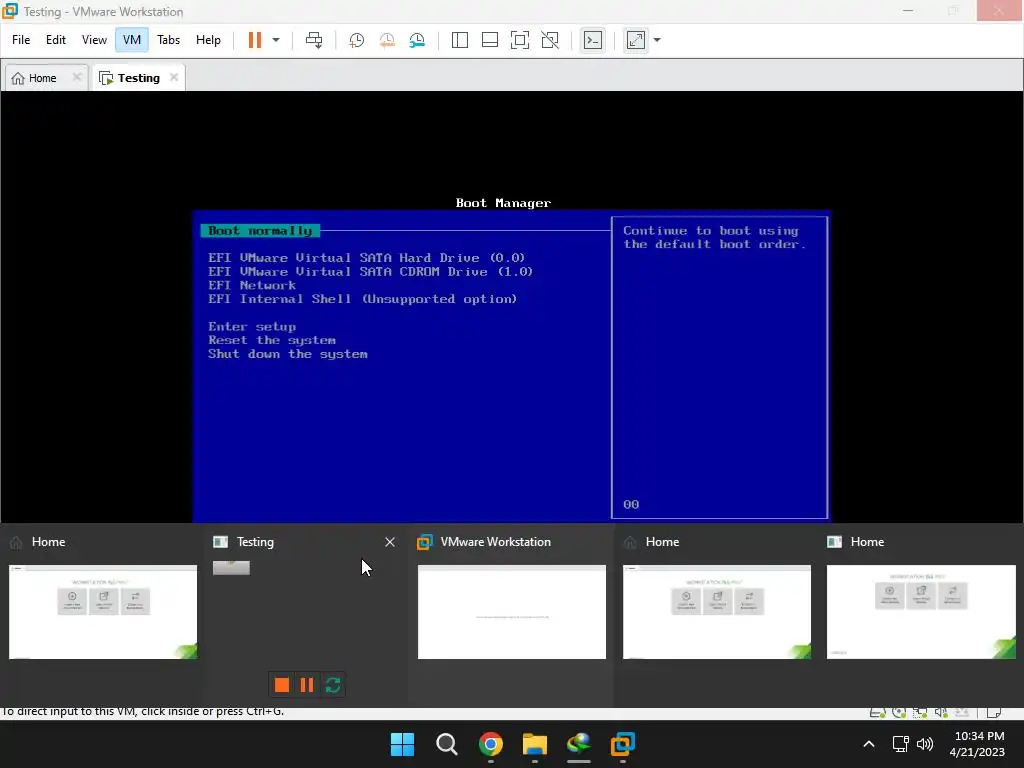Select EFI VMware Virtual SATA CDROM Drive entry
The width and height of the screenshot is (1024, 768).
tap(370, 272)
